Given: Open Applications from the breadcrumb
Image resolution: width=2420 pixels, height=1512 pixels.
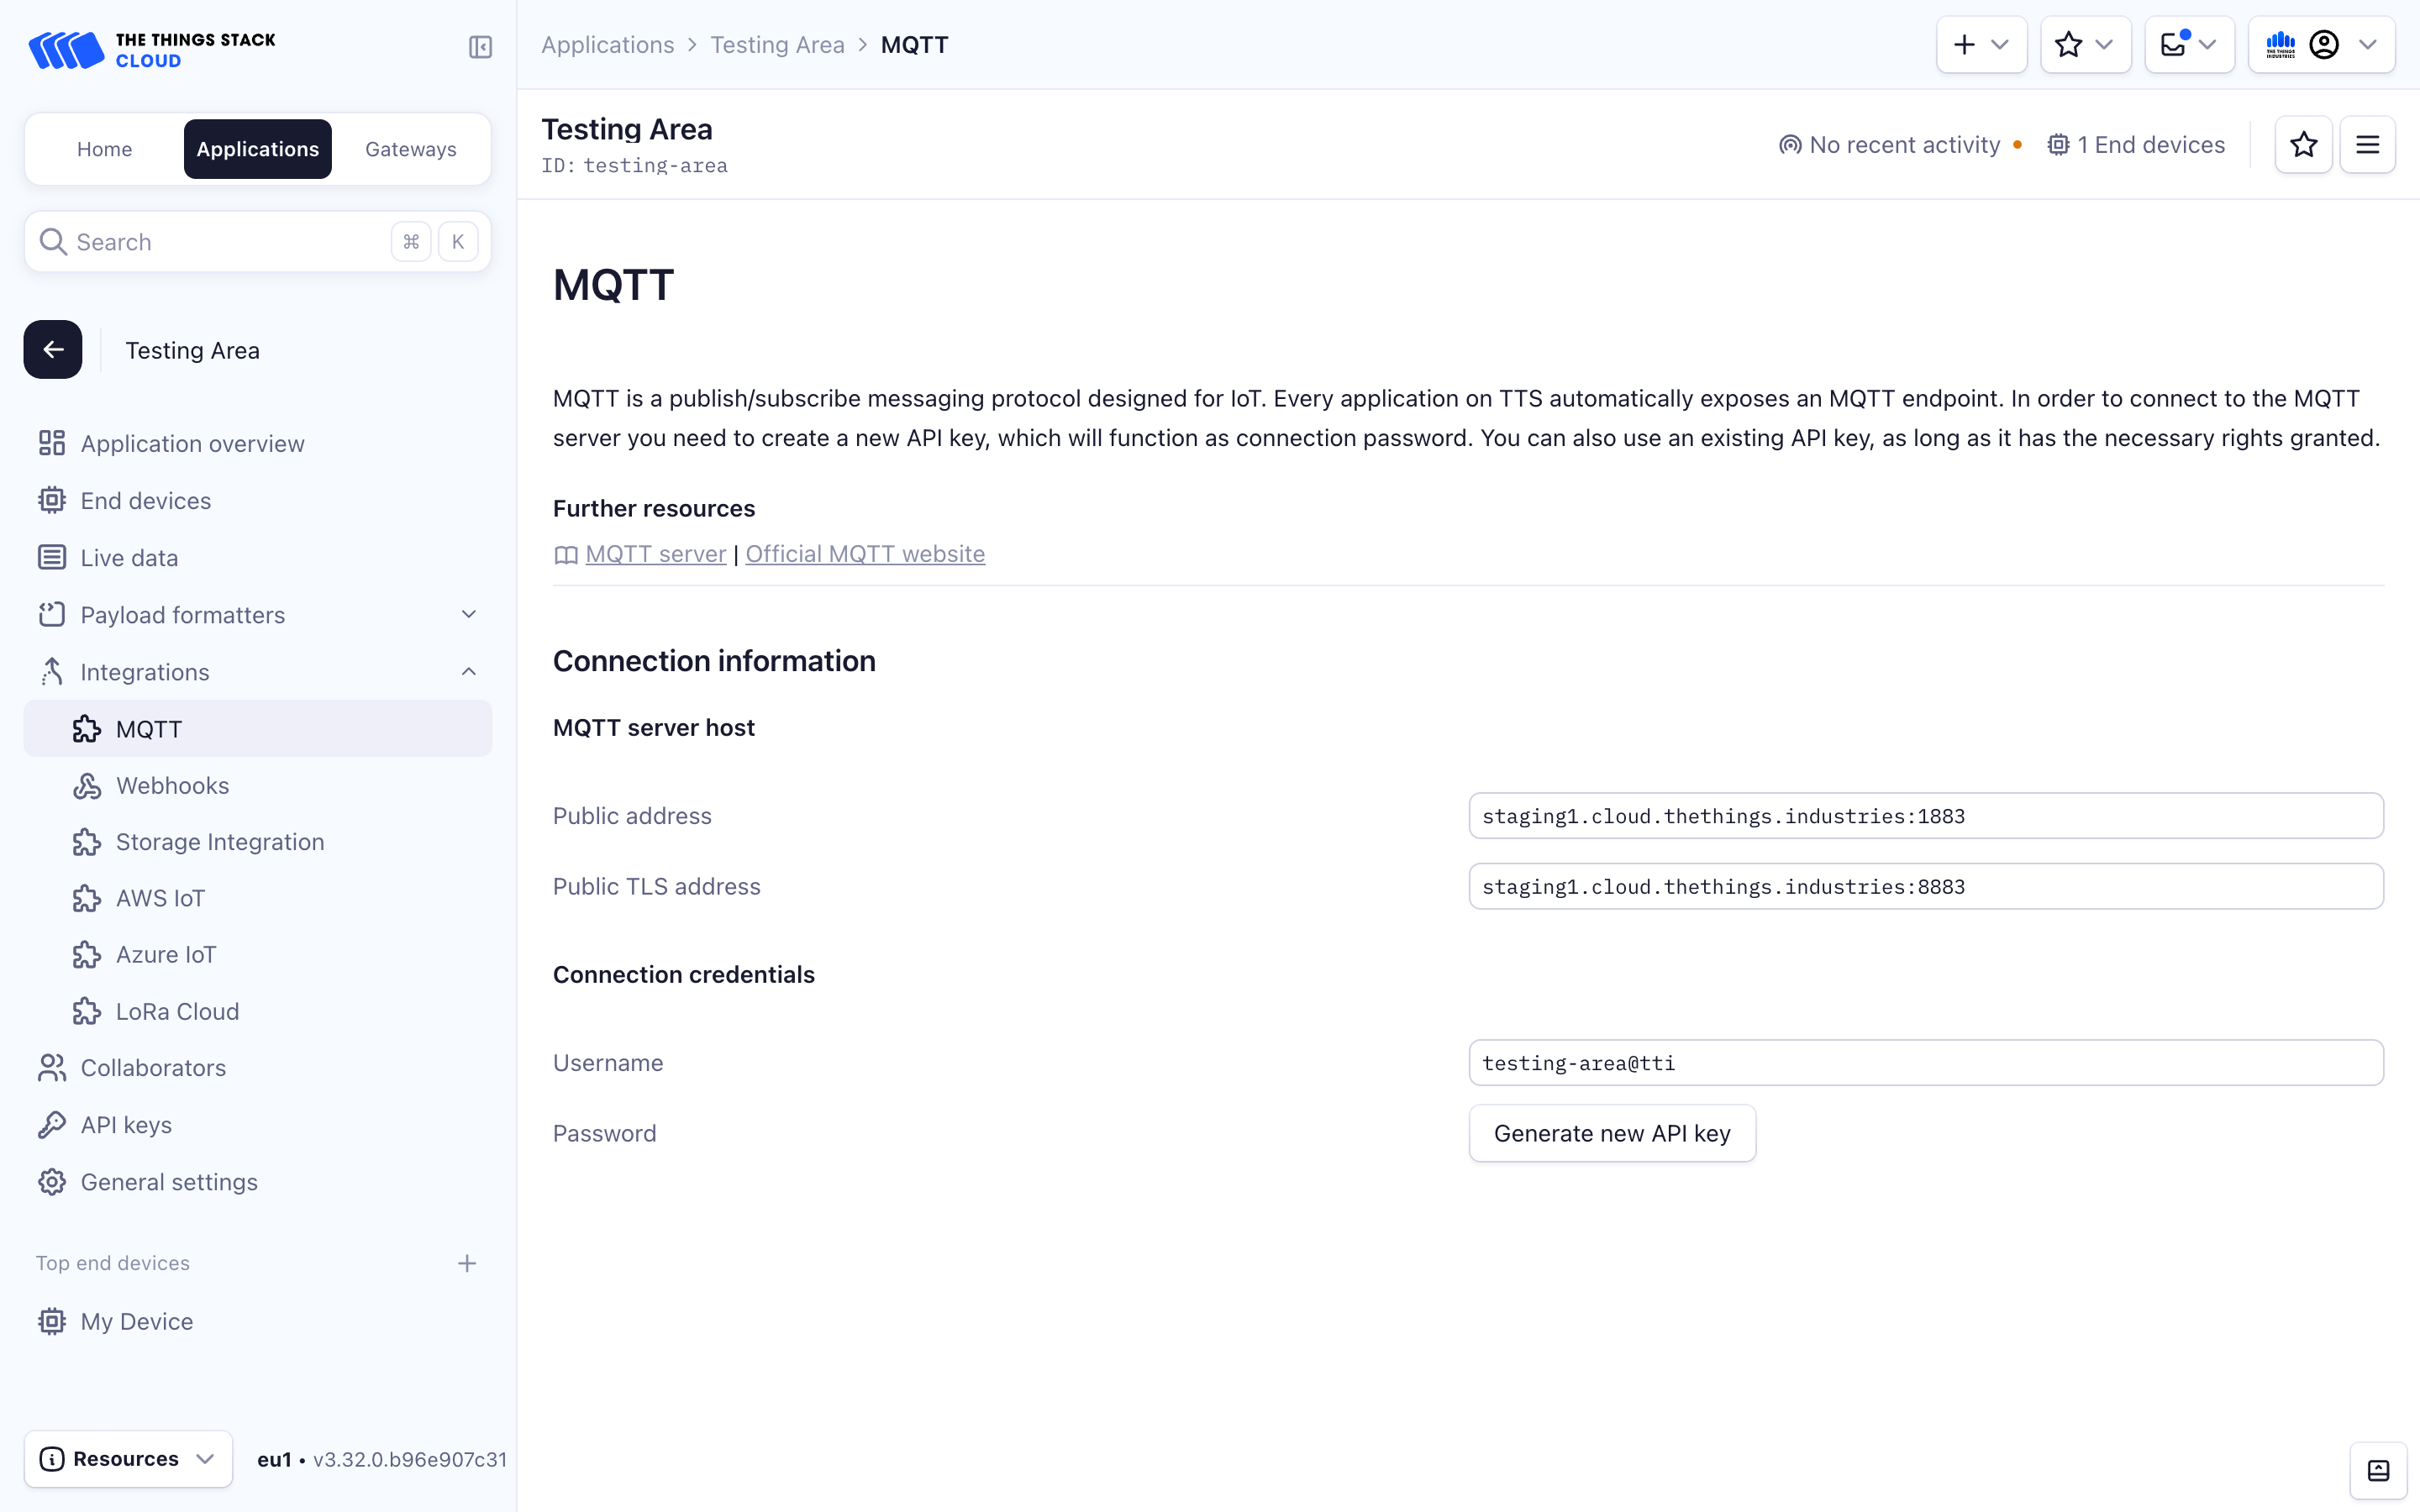Looking at the screenshot, I should click(x=608, y=45).
